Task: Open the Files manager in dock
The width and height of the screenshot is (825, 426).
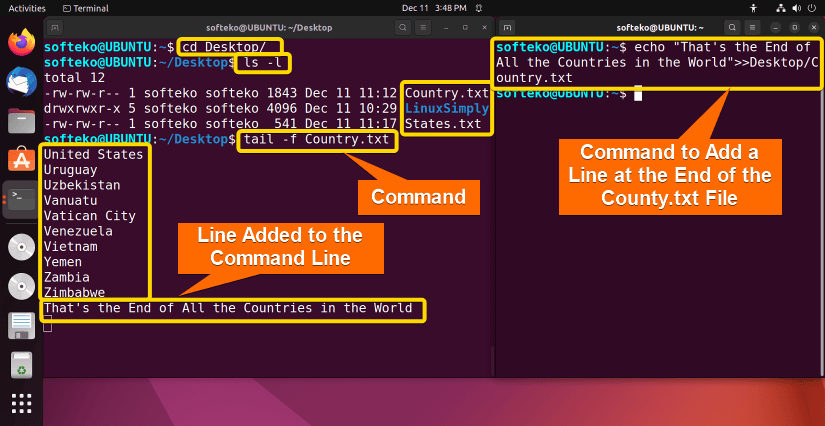Action: (21, 120)
